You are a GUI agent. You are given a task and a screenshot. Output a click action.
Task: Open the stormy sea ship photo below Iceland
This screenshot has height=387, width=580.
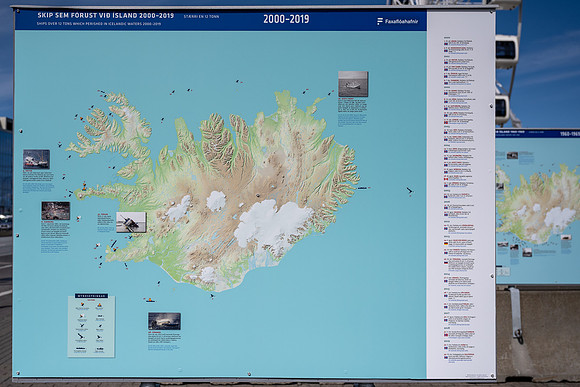pos(164,321)
